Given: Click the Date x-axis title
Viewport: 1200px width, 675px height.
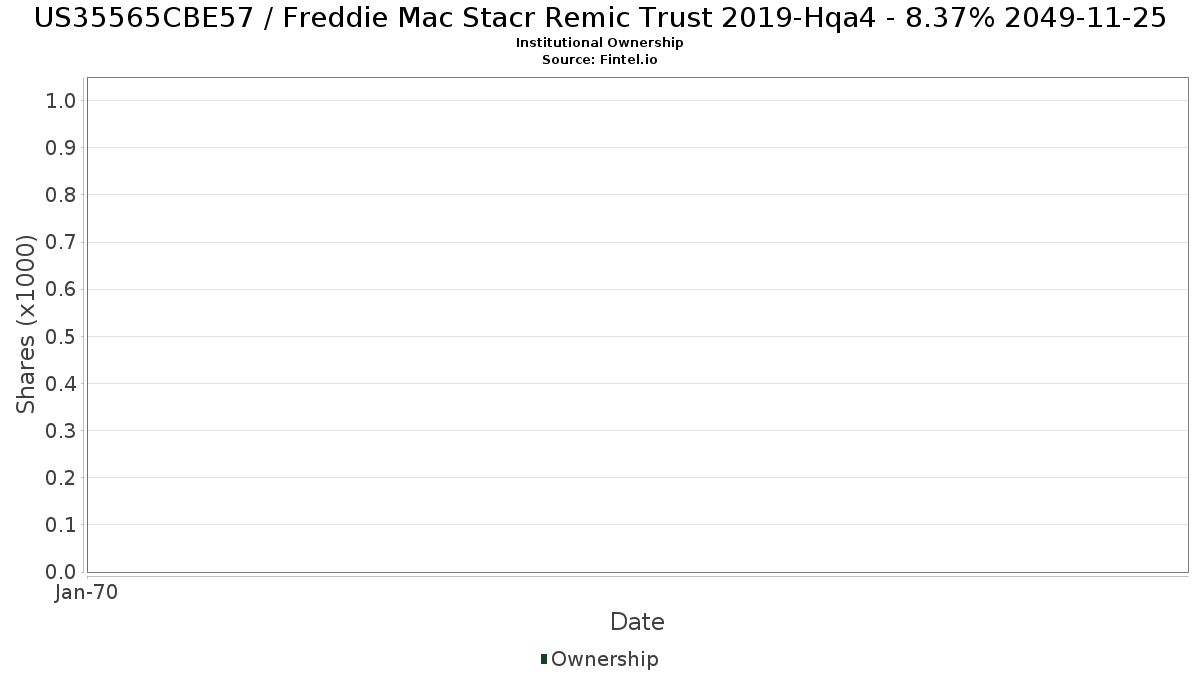Looking at the screenshot, I should 637,622.
